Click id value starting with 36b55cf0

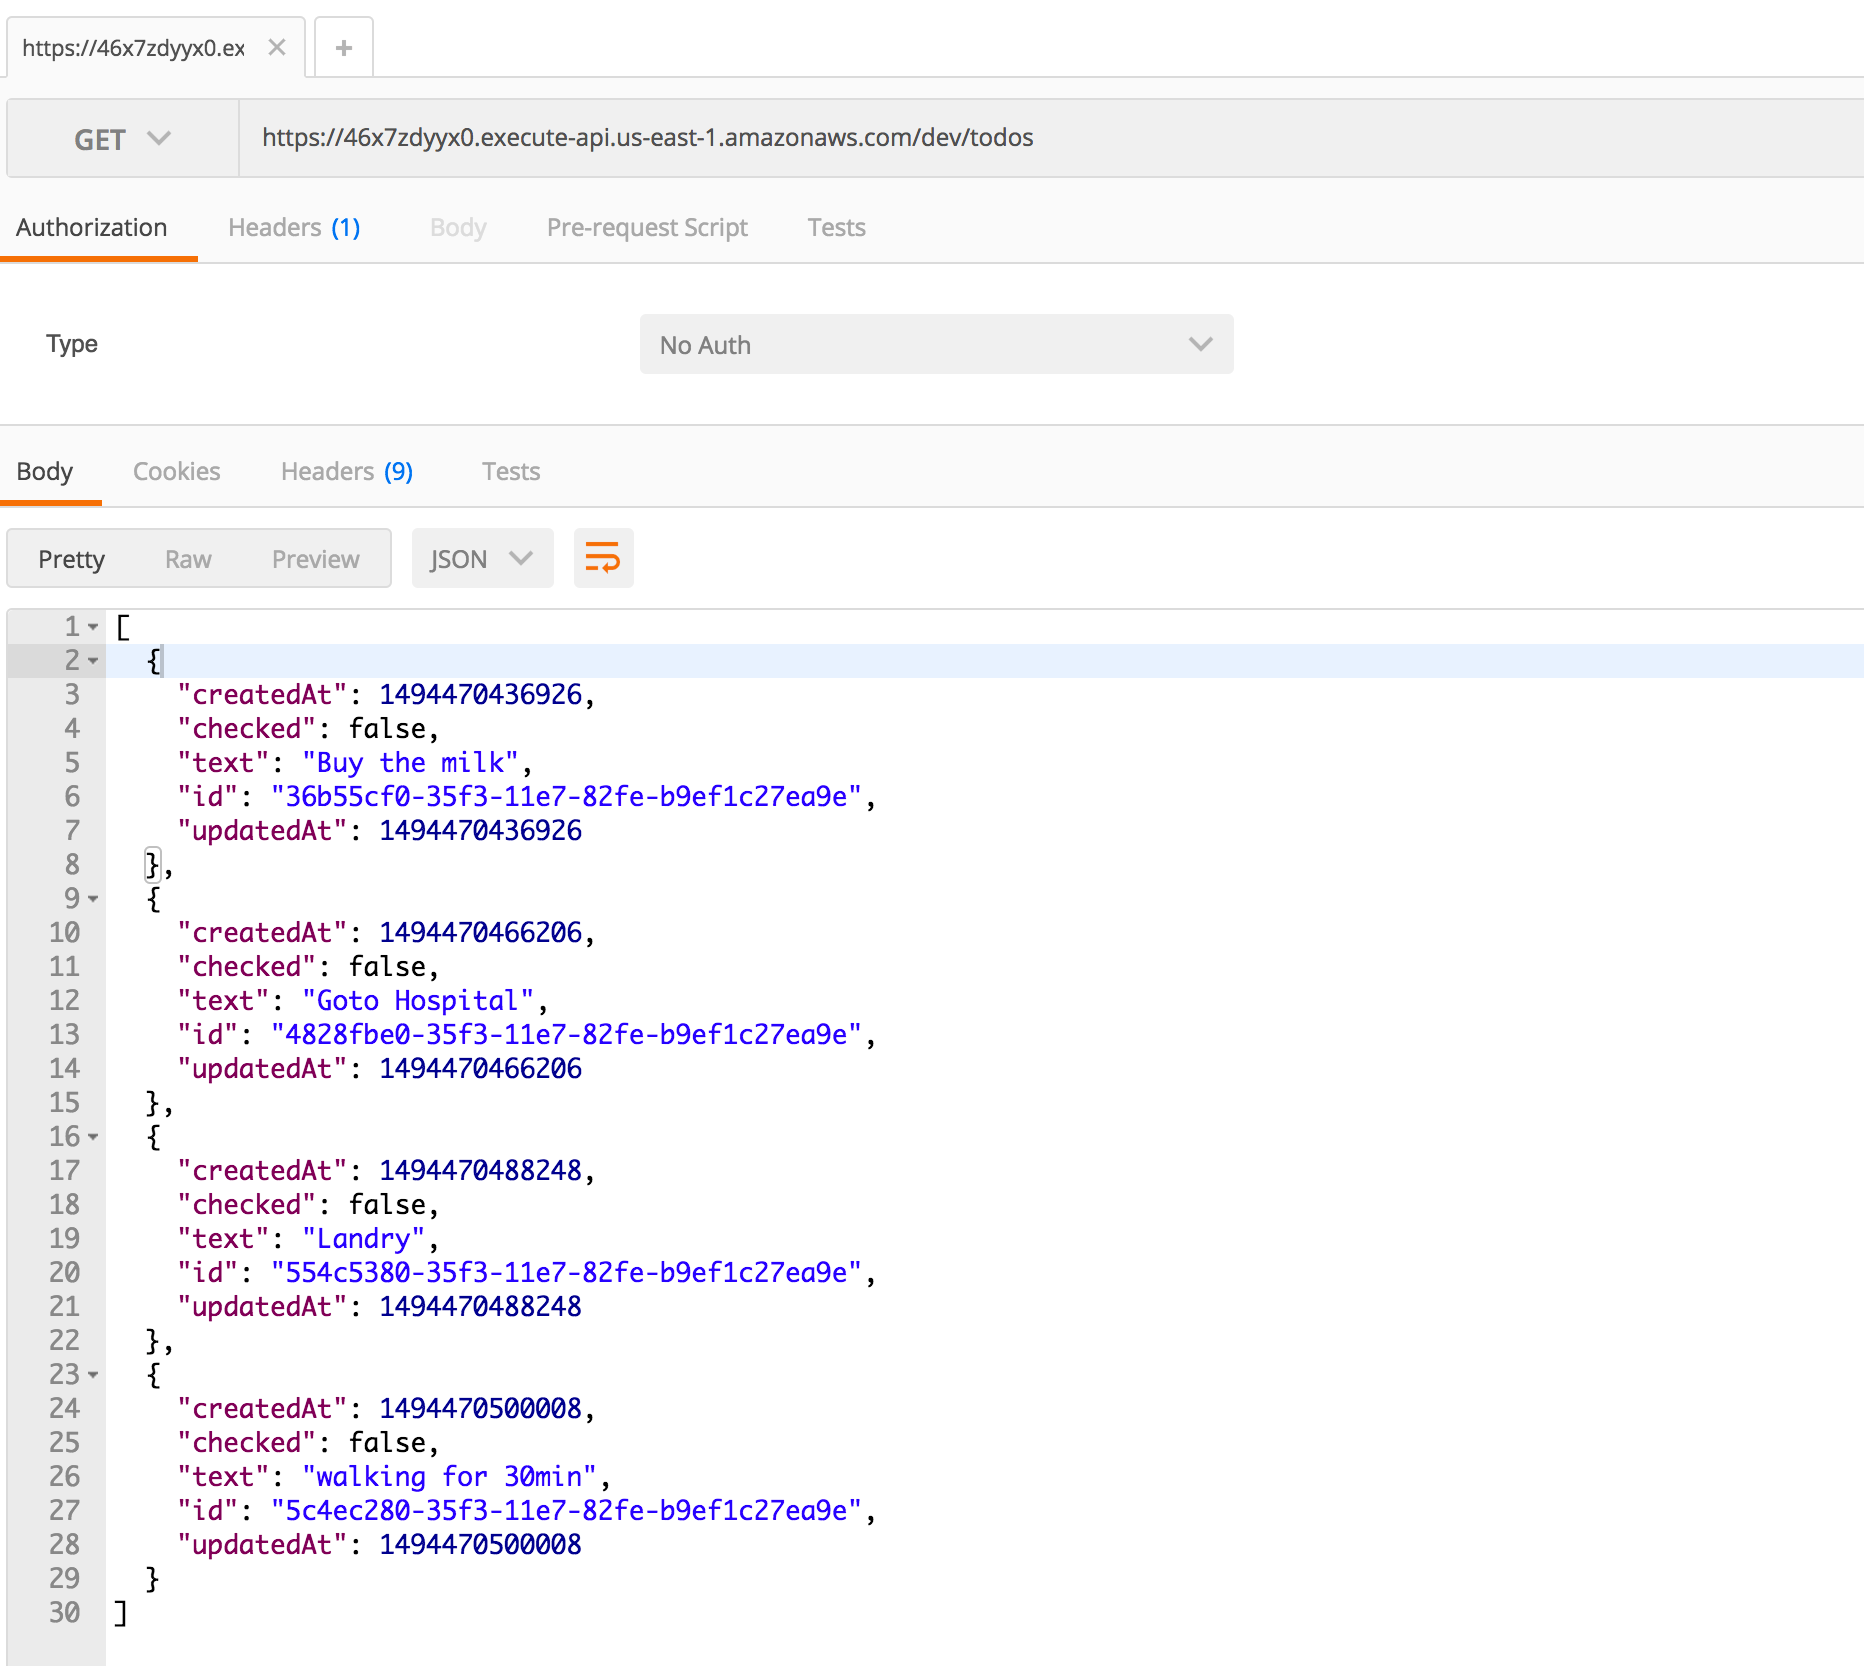[566, 797]
